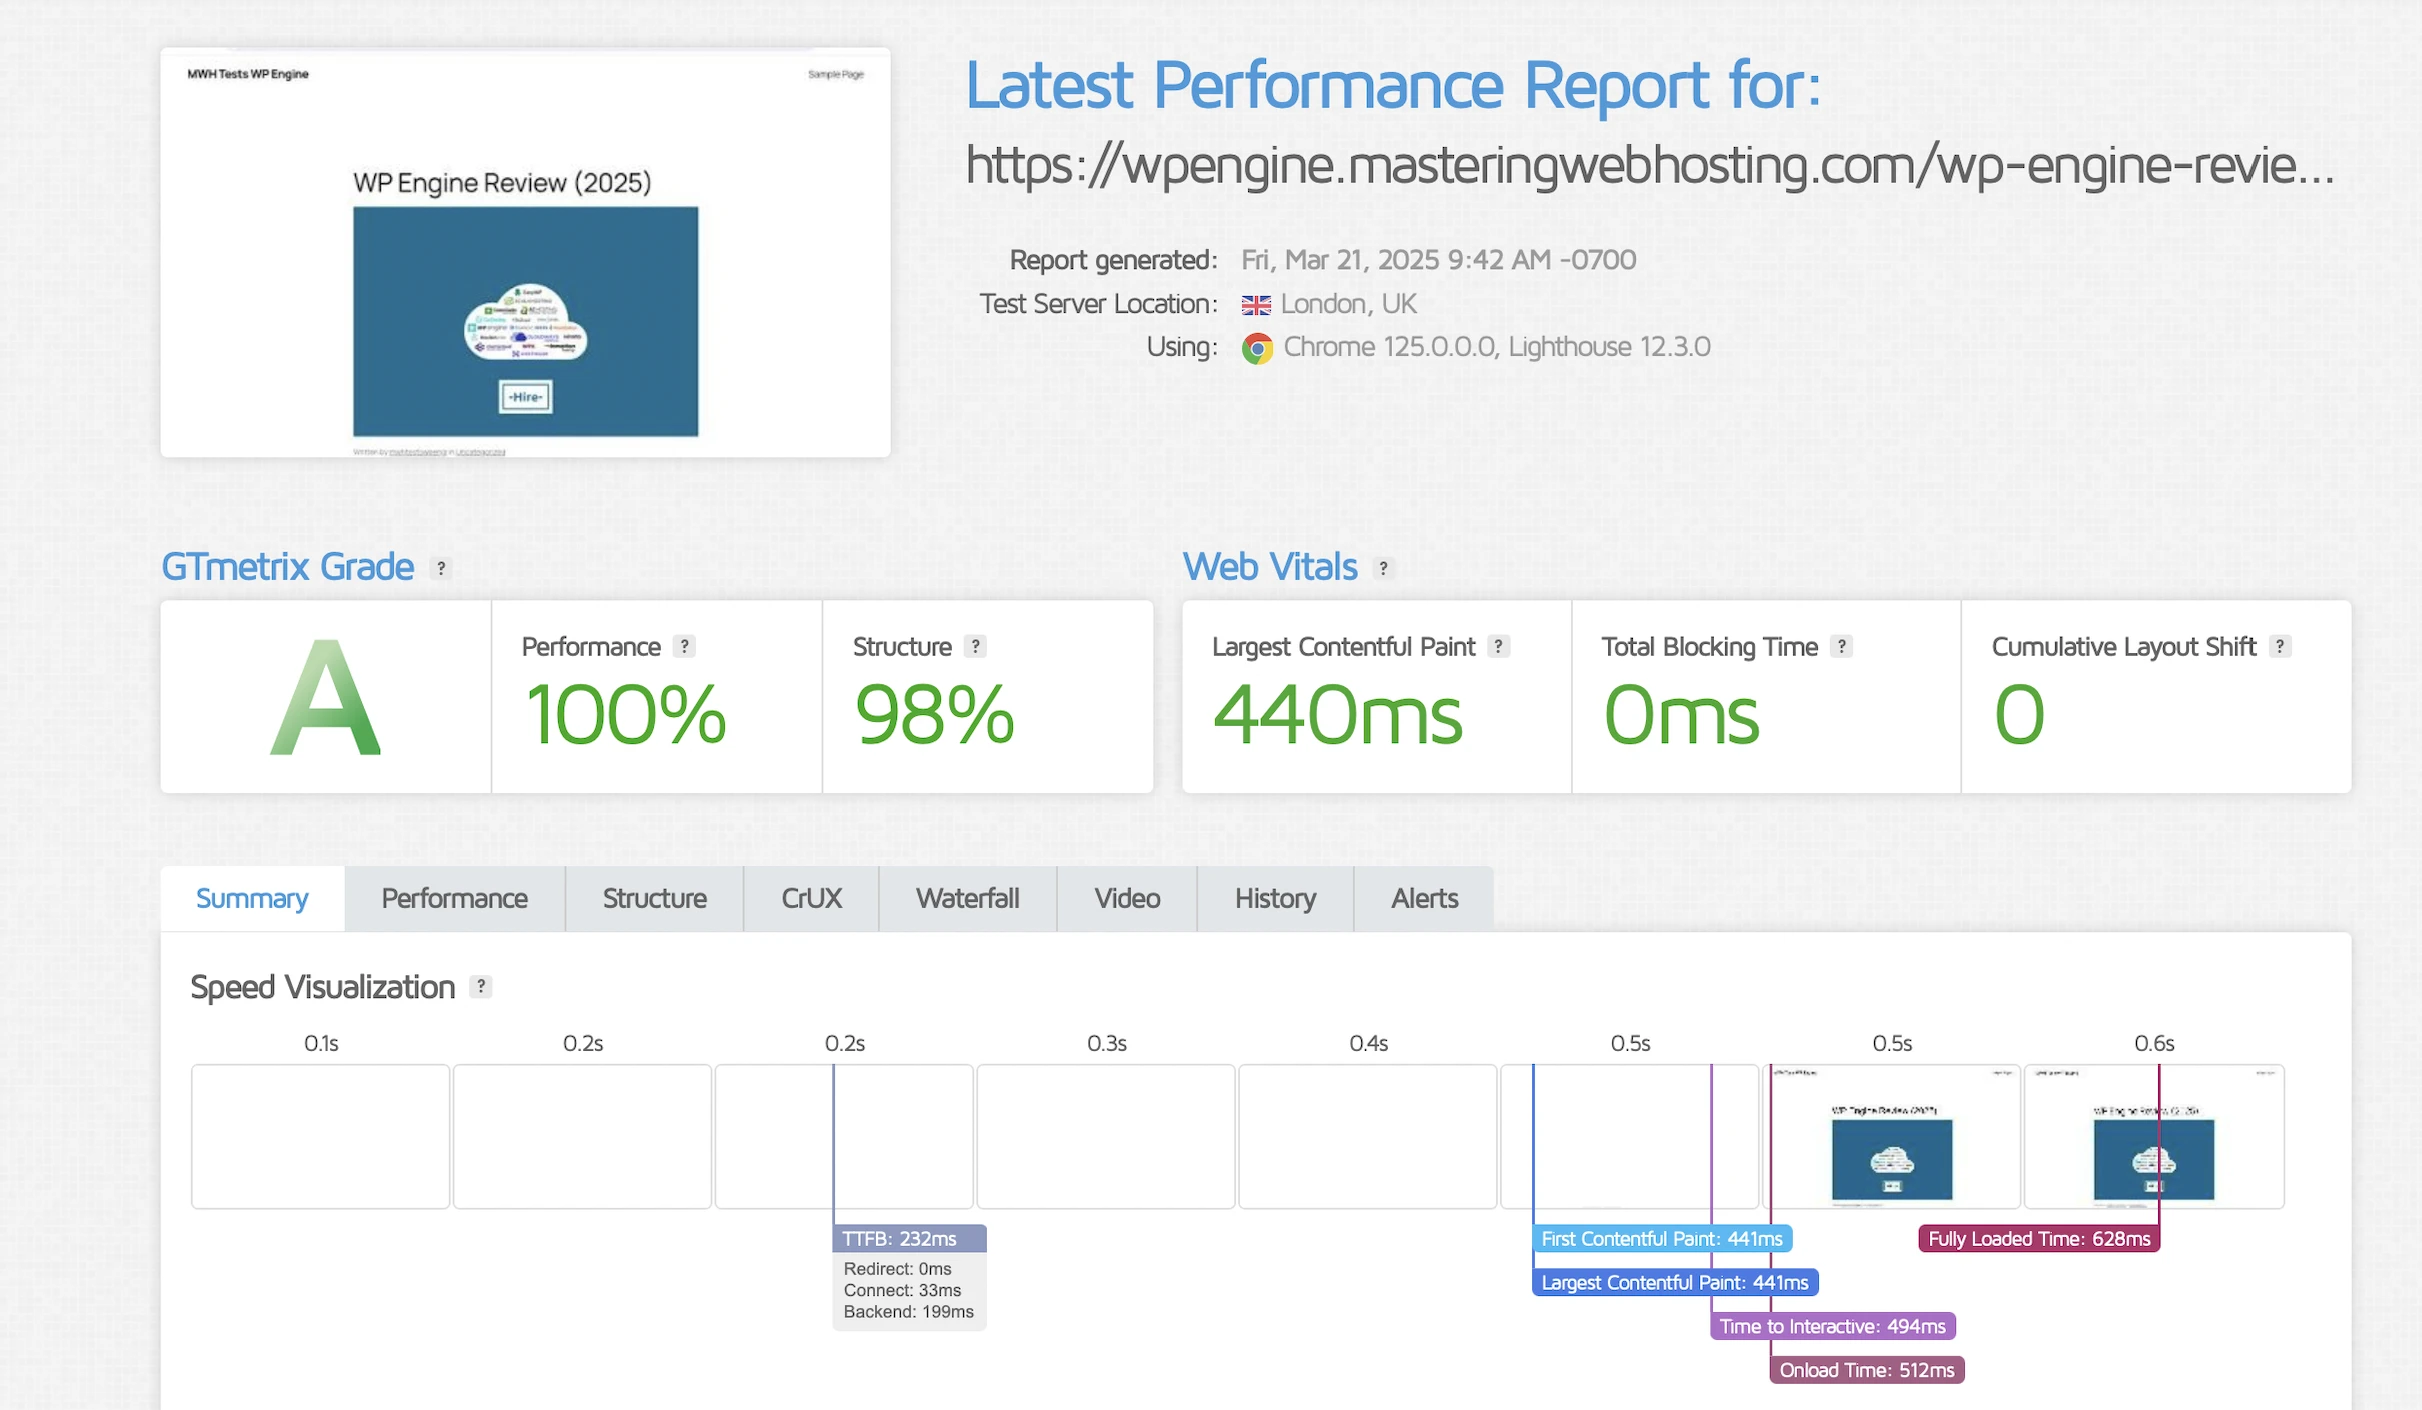View the History tab

pyautogui.click(x=1275, y=899)
